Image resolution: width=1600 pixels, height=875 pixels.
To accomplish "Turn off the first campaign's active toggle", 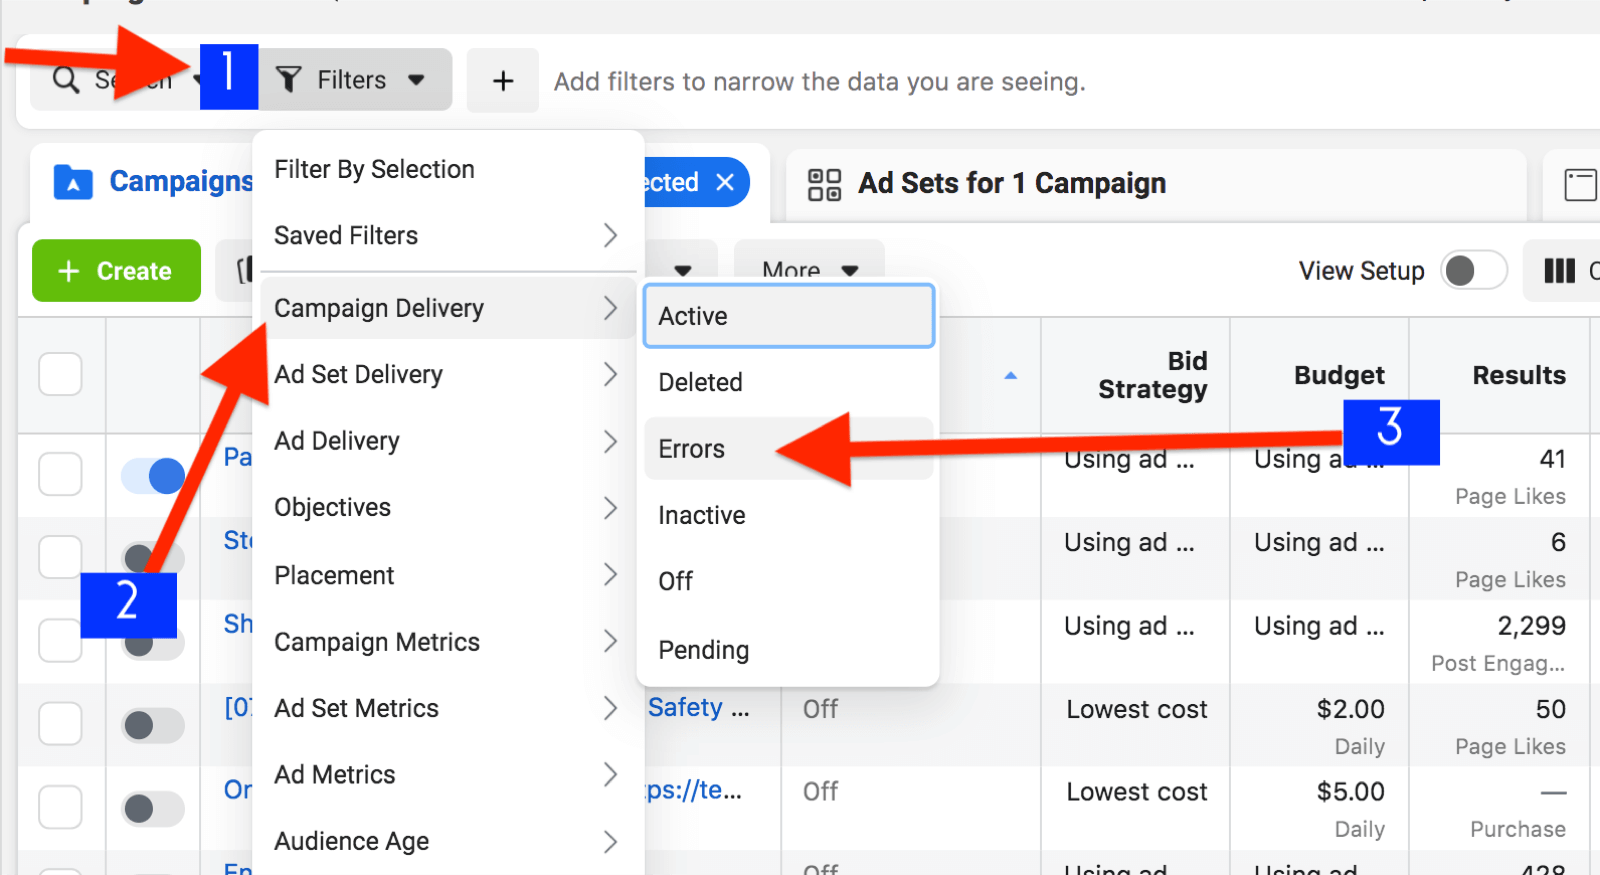I will 153,475.
